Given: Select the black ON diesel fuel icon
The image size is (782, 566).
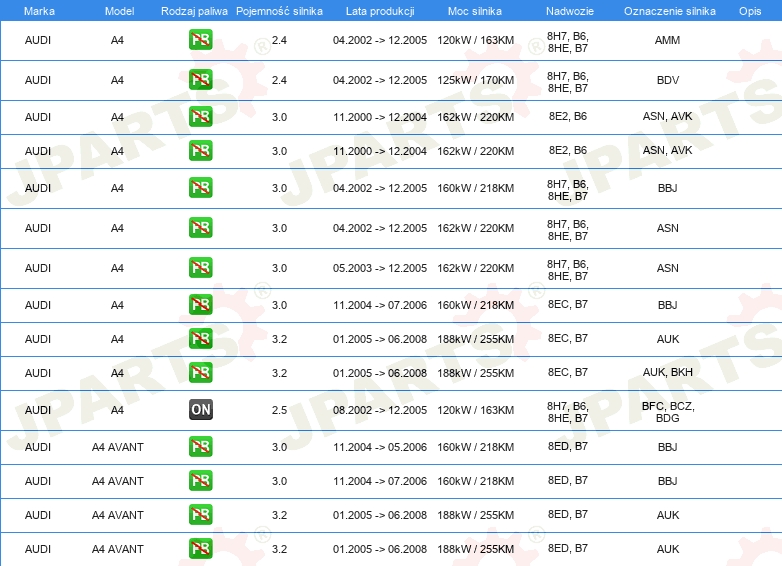Looking at the screenshot, I should 200,410.
